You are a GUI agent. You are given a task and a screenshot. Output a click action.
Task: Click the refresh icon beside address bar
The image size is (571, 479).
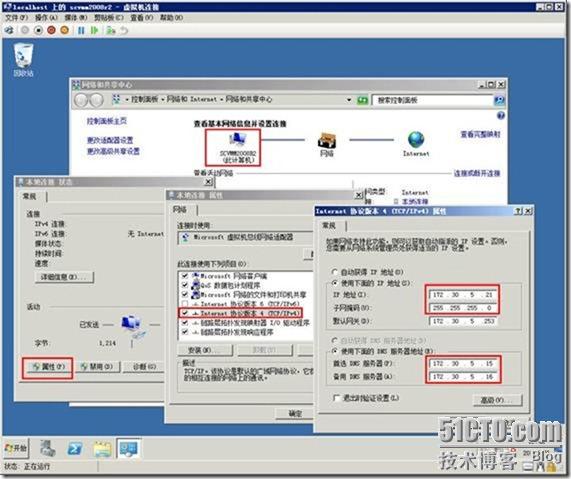[x=362, y=100]
